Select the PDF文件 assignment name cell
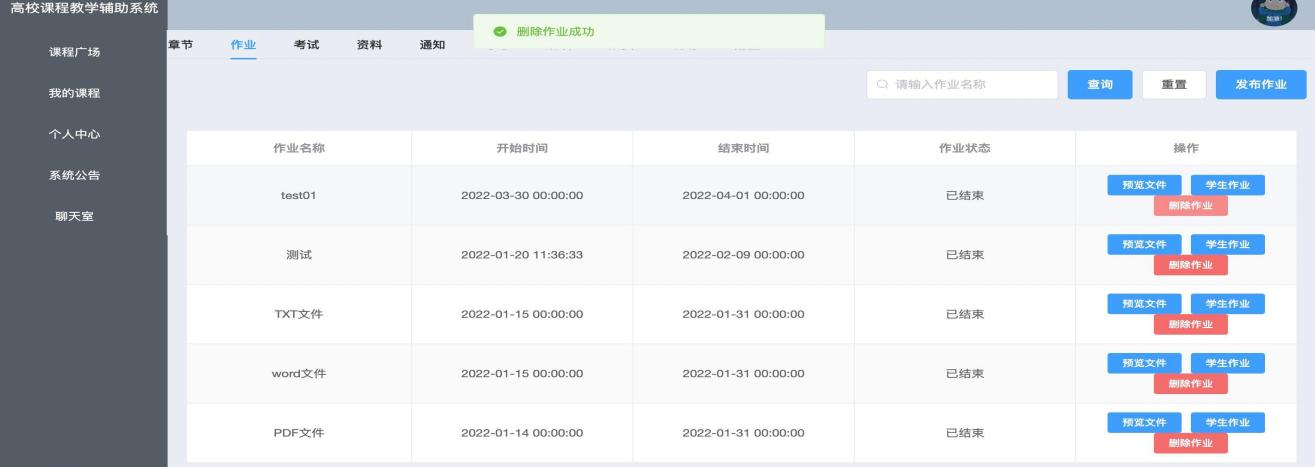 point(299,433)
